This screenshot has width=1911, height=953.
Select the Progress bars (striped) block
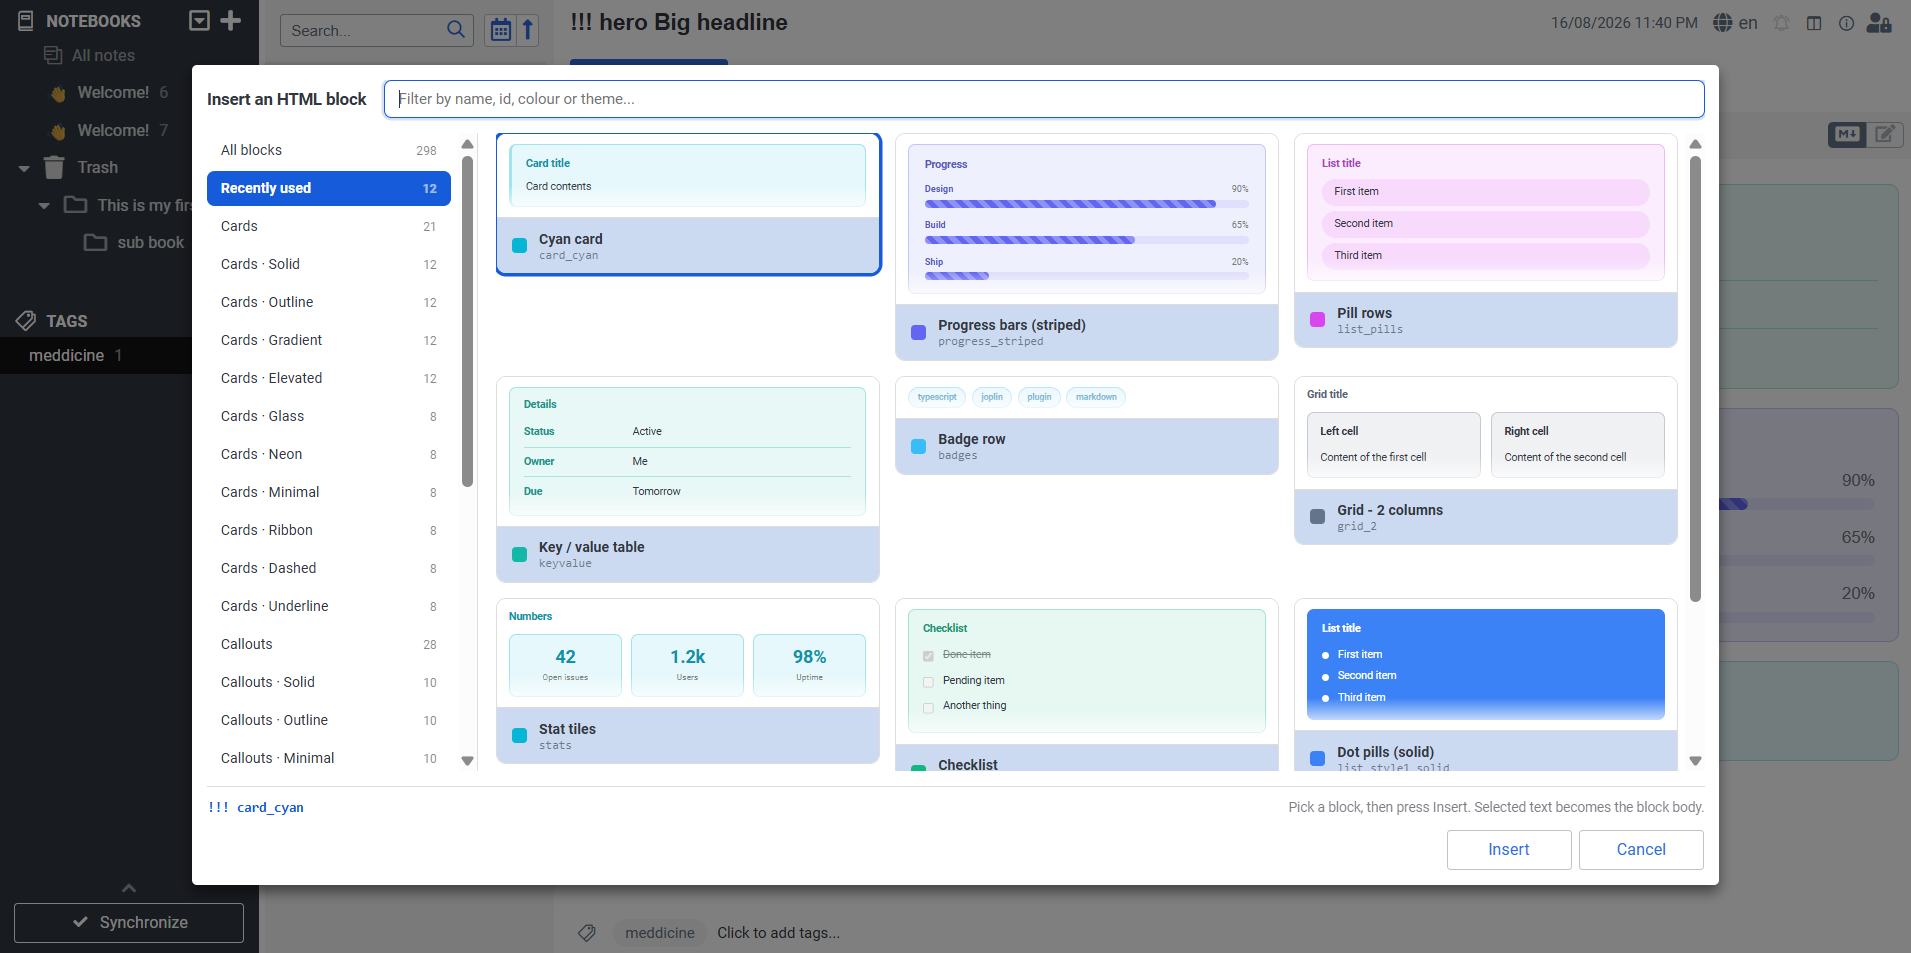[1087, 247]
